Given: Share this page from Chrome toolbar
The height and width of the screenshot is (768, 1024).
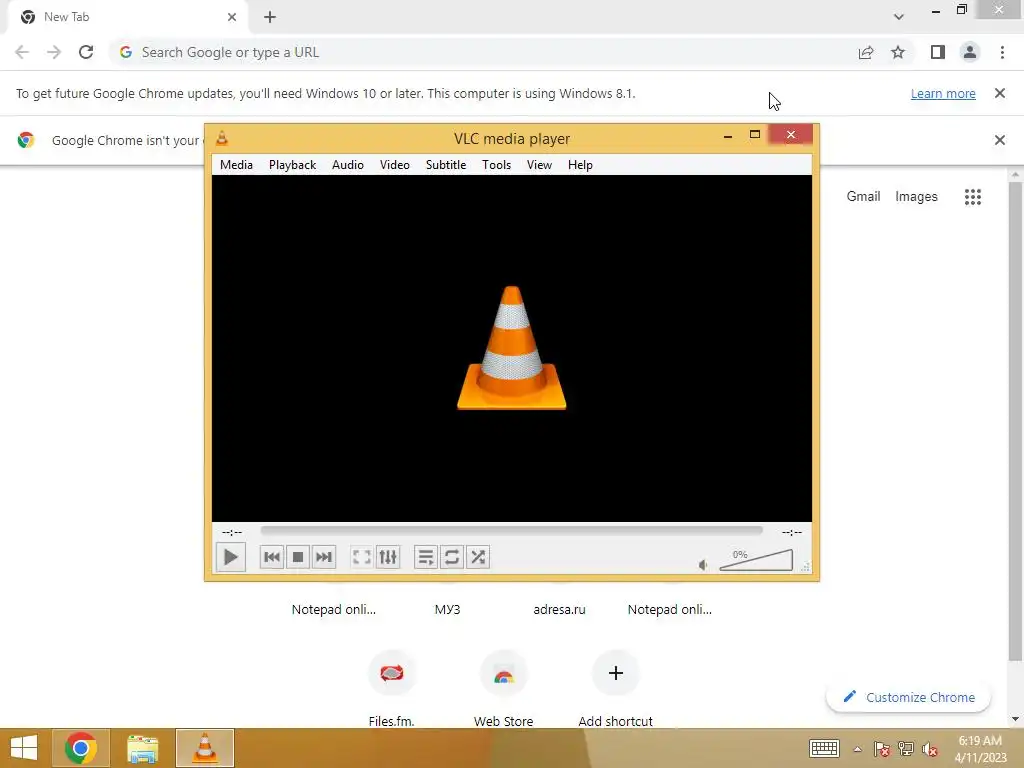Looking at the screenshot, I should pyautogui.click(x=866, y=52).
